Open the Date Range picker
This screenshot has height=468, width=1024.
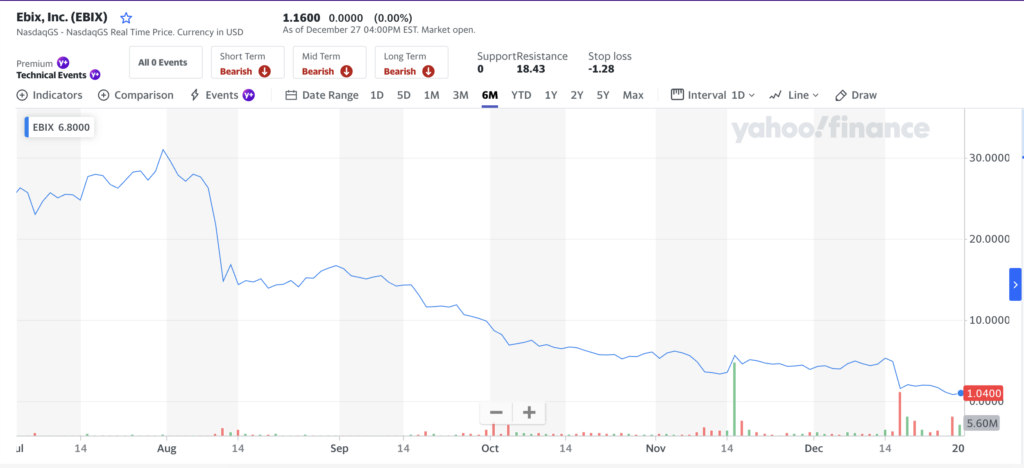click(322, 95)
